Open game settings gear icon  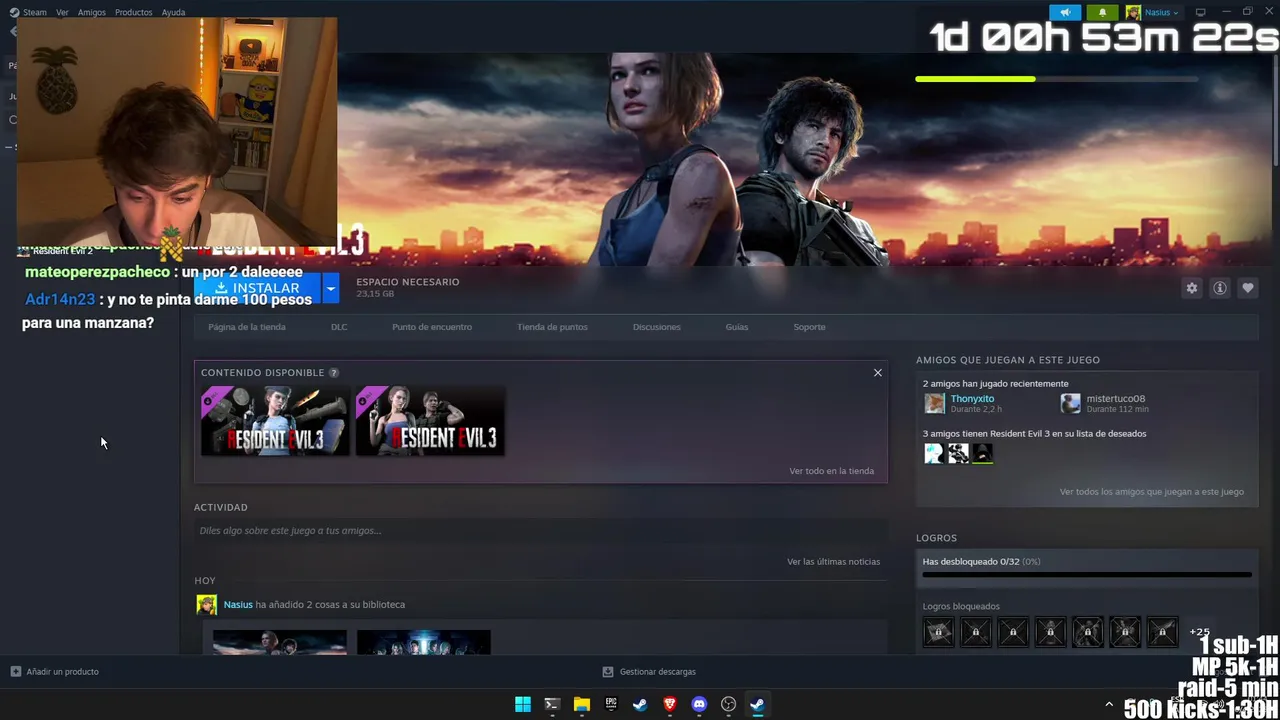[1191, 288]
